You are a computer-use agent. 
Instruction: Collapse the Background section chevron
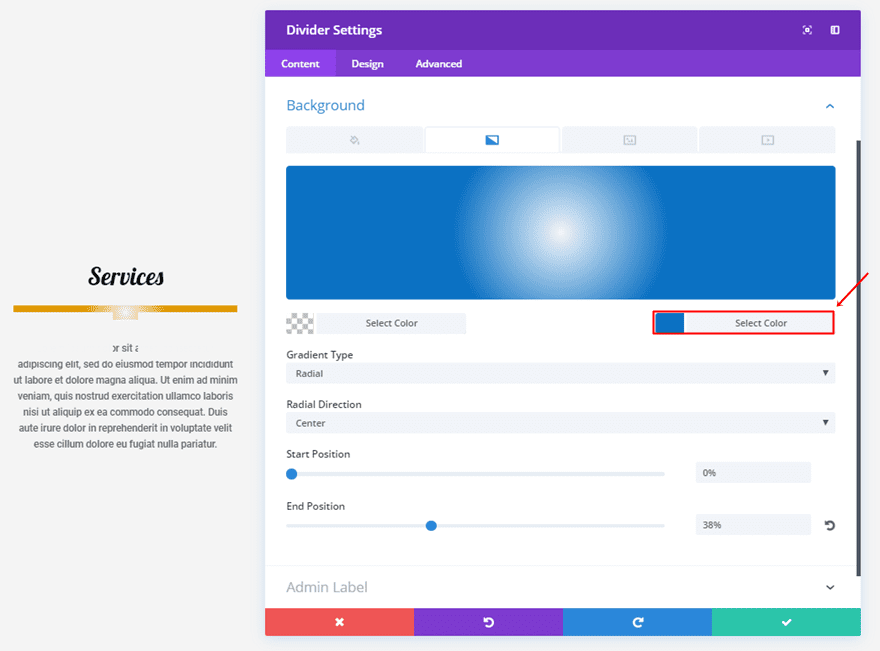(830, 106)
